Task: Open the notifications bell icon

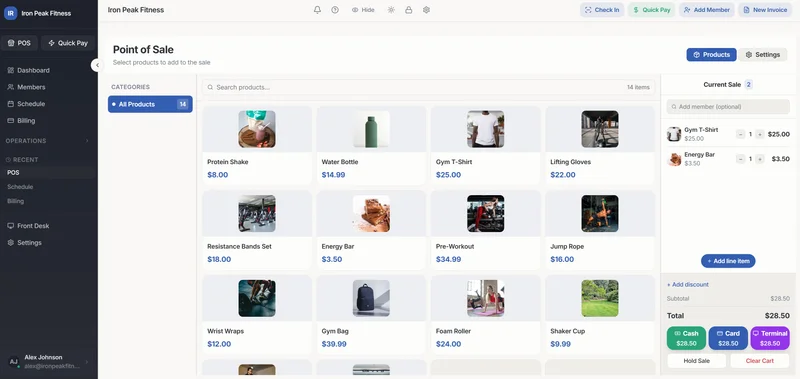Action: pos(317,10)
